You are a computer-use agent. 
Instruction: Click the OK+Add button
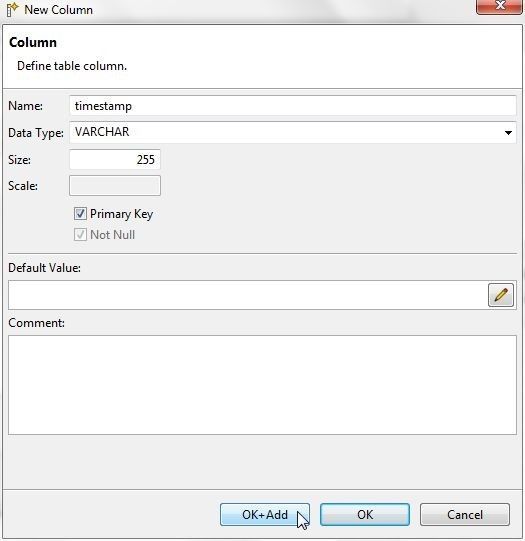[265, 514]
